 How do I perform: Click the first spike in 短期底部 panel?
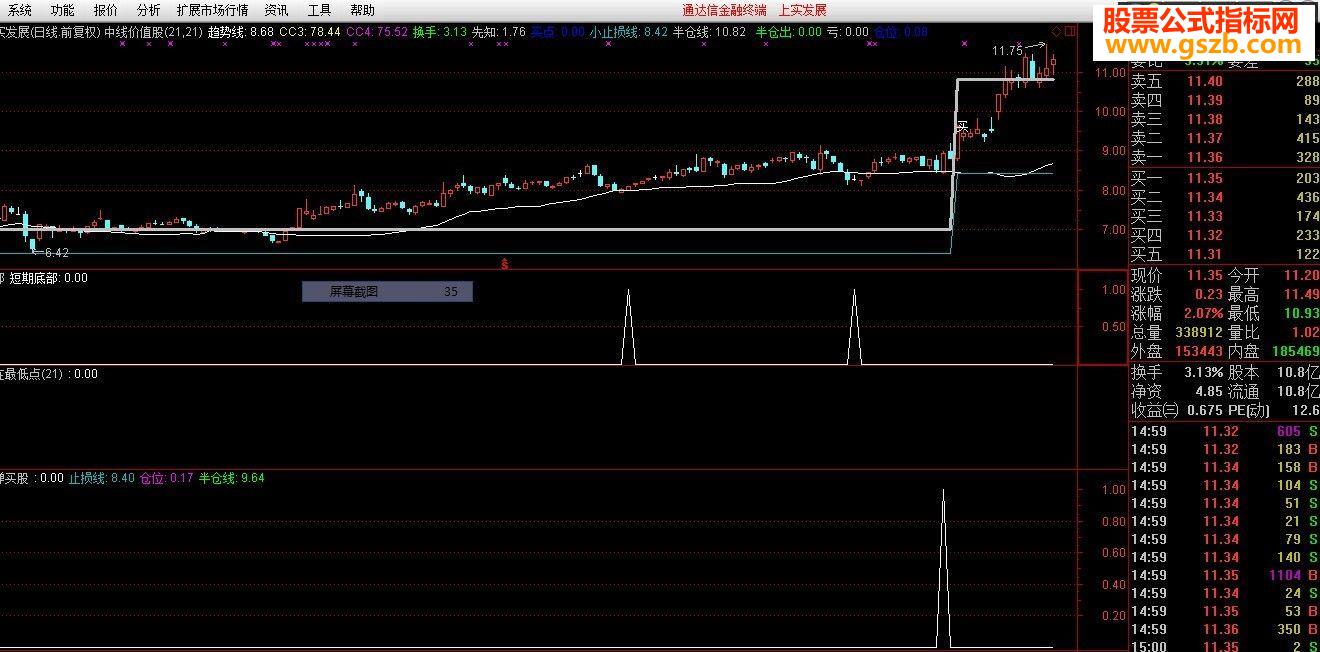[x=628, y=327]
